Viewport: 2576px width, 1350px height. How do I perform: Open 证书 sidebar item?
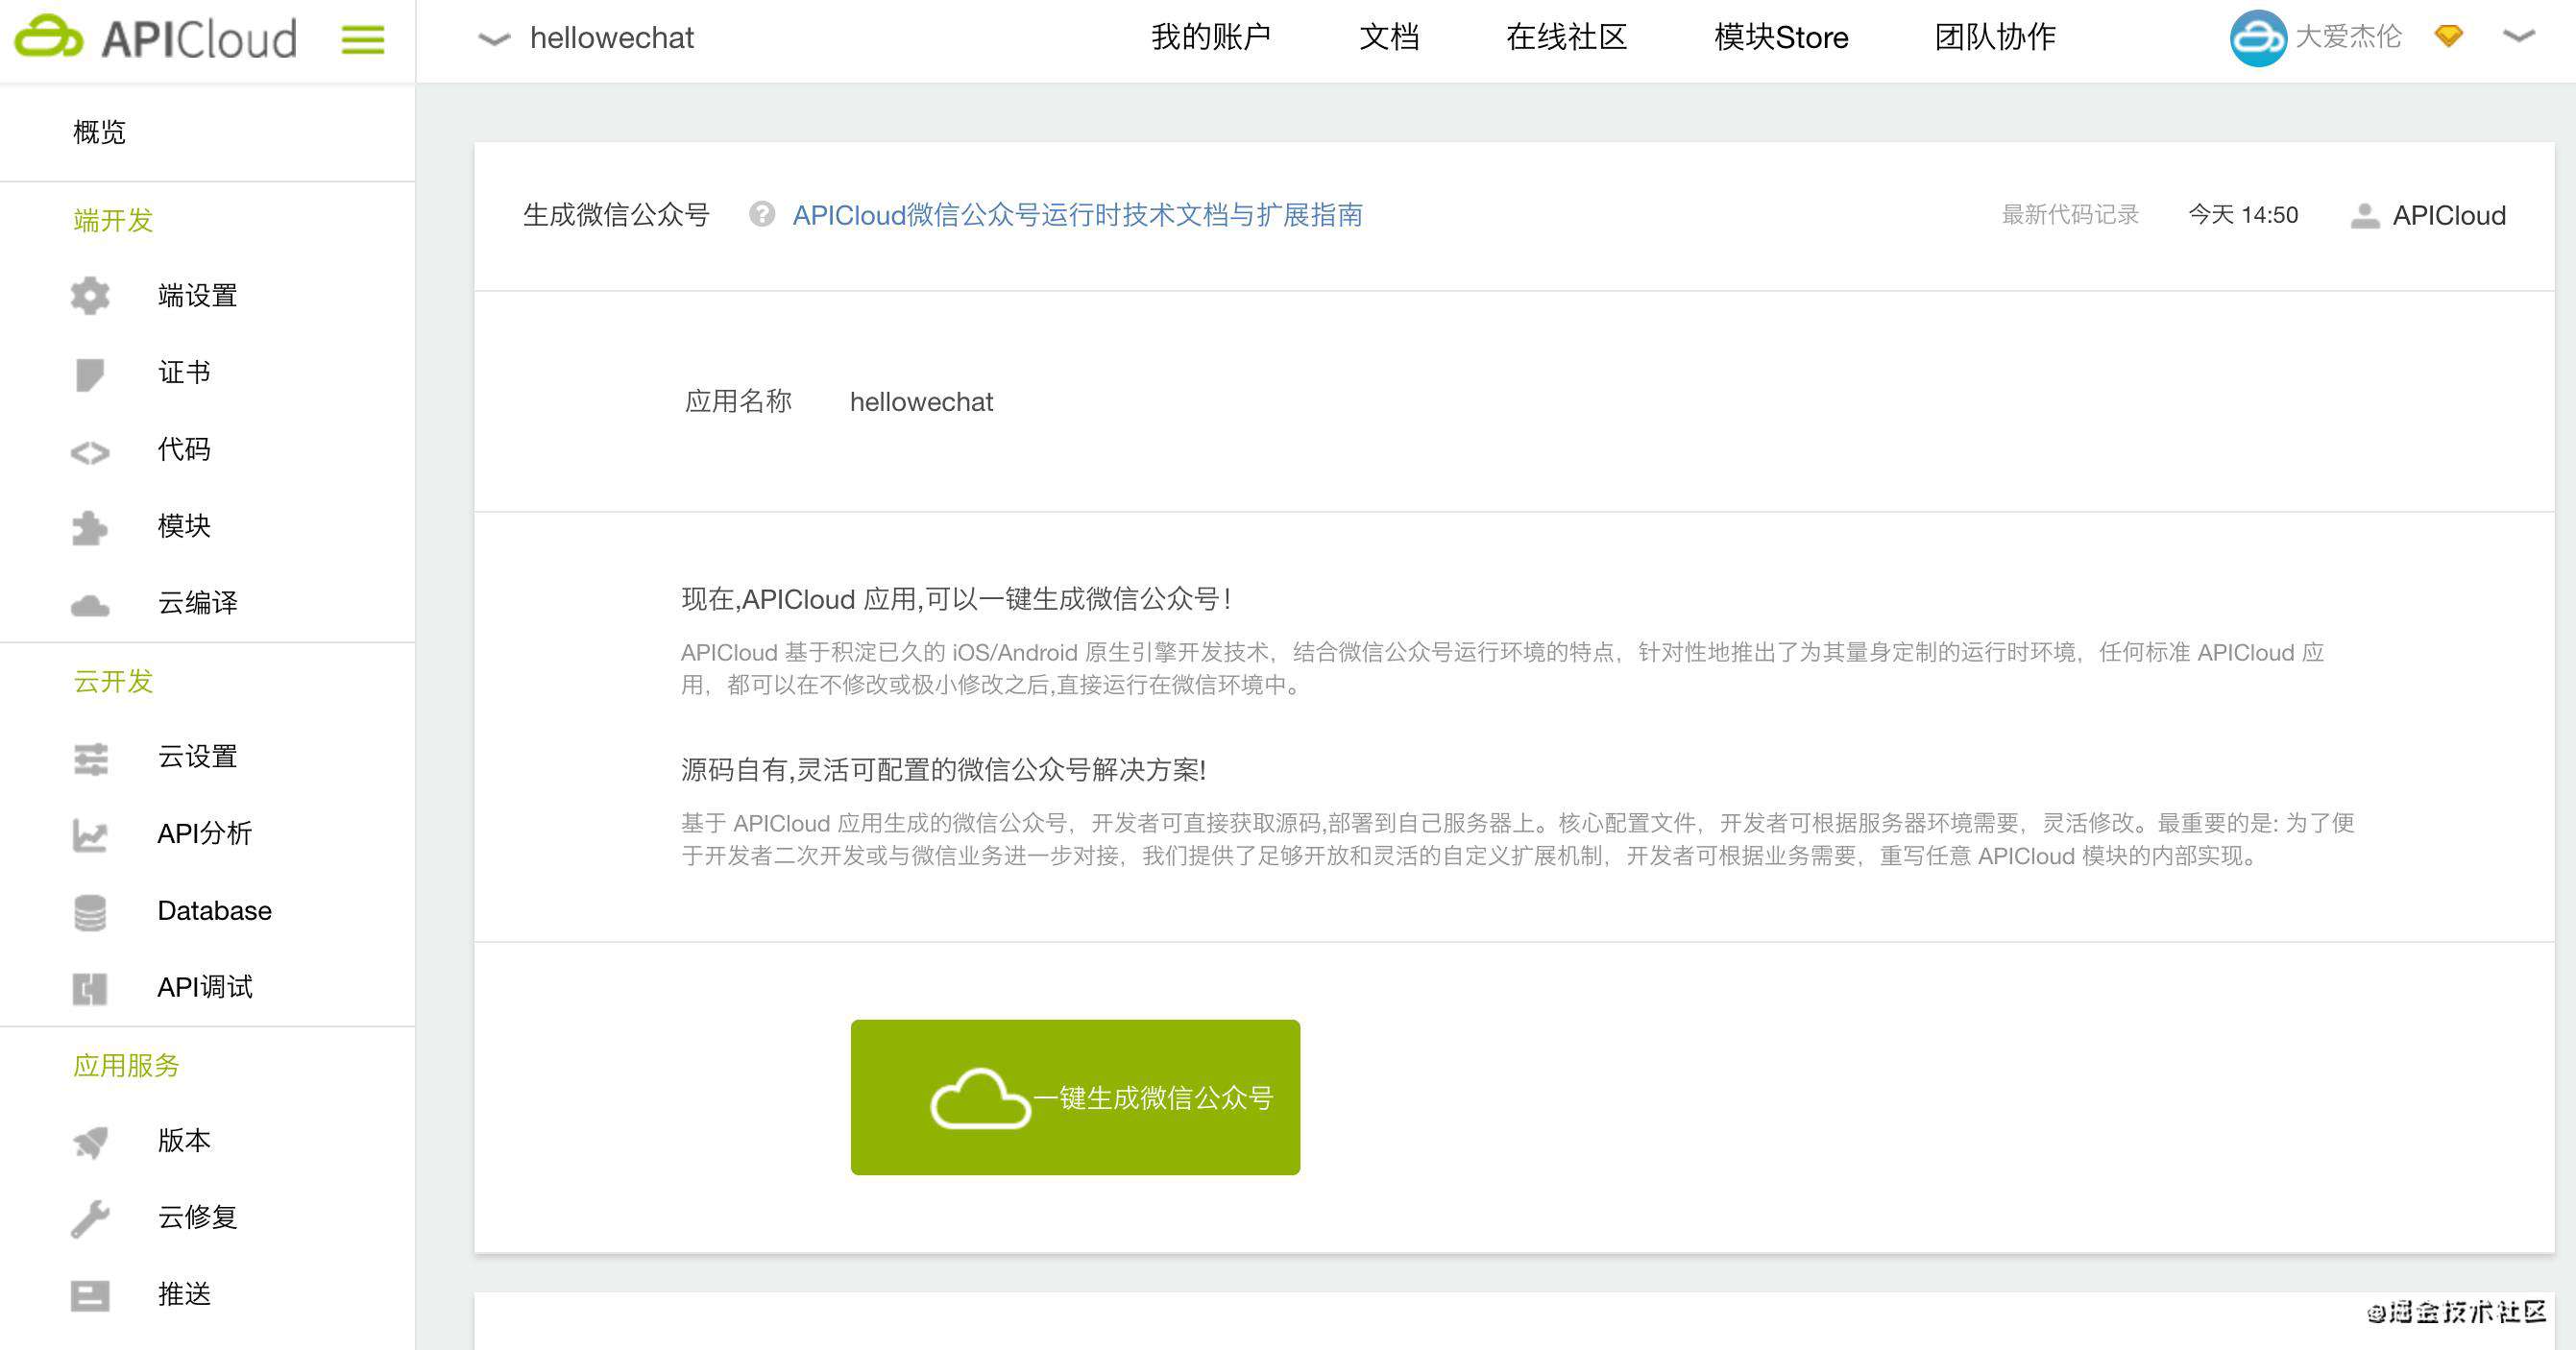(184, 372)
